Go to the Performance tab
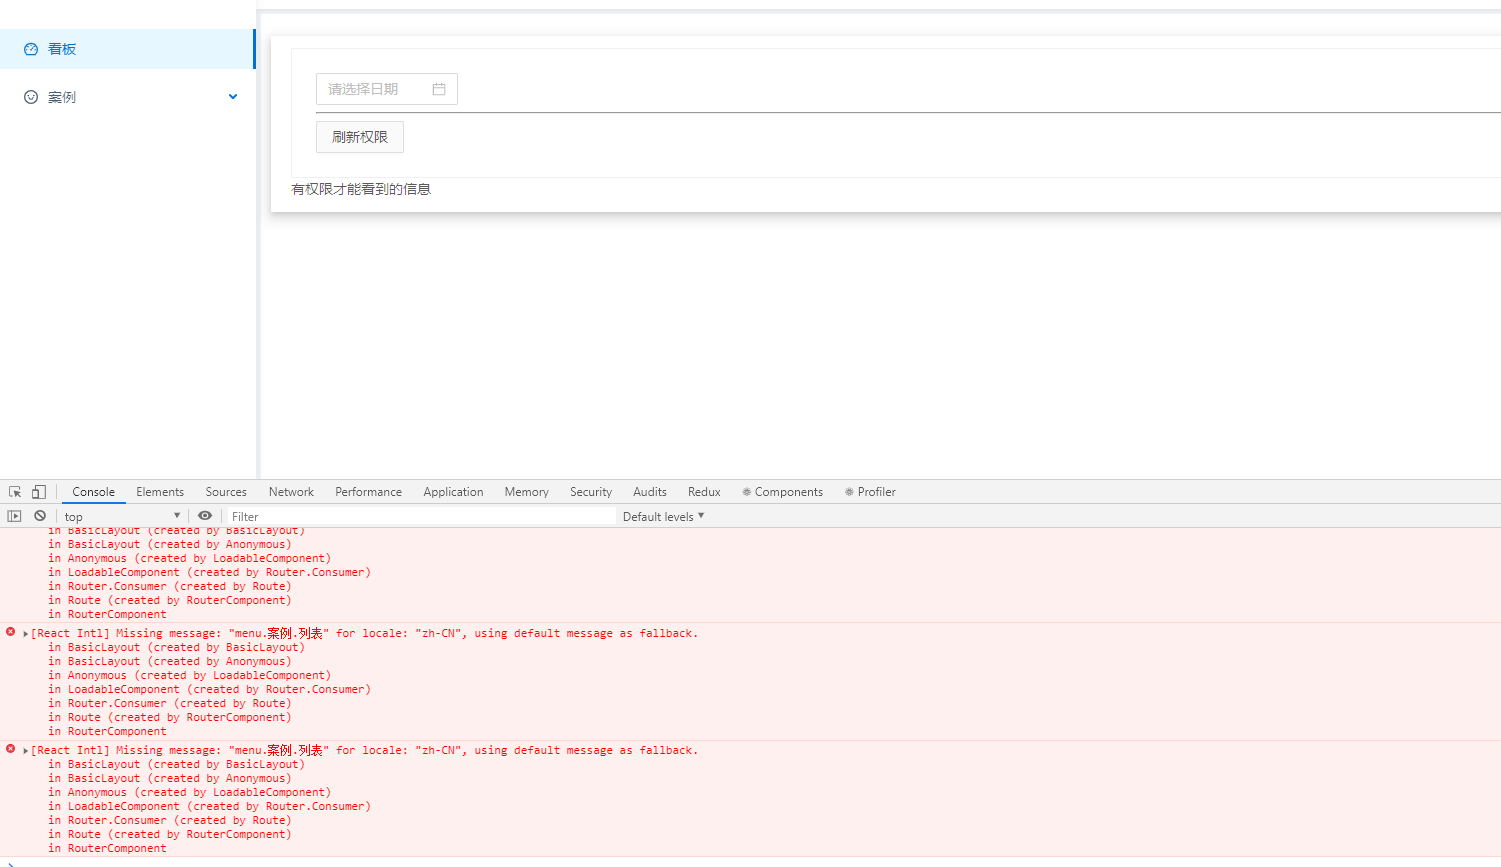Image resolution: width=1501 pixels, height=867 pixels. point(368,492)
